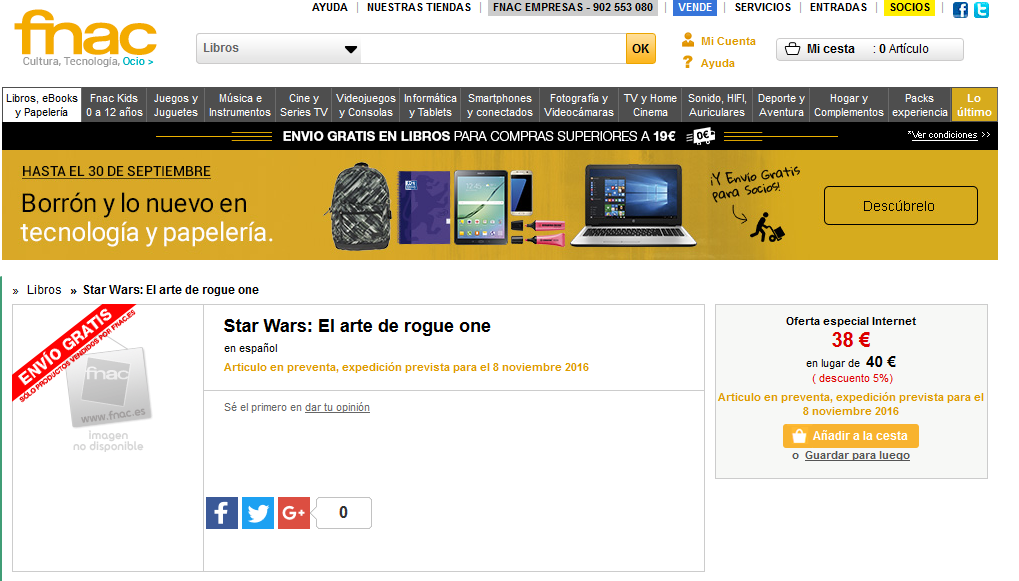Image resolution: width=1019 pixels, height=581 pixels.
Task: Click the Fnac logo
Action: 86,32
